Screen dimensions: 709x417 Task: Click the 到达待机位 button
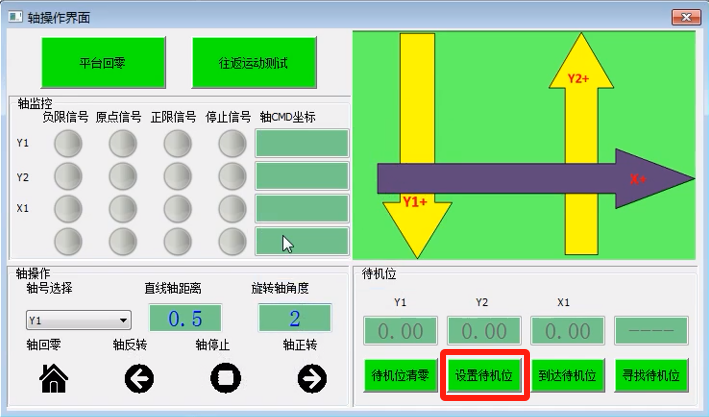pyautogui.click(x=567, y=376)
